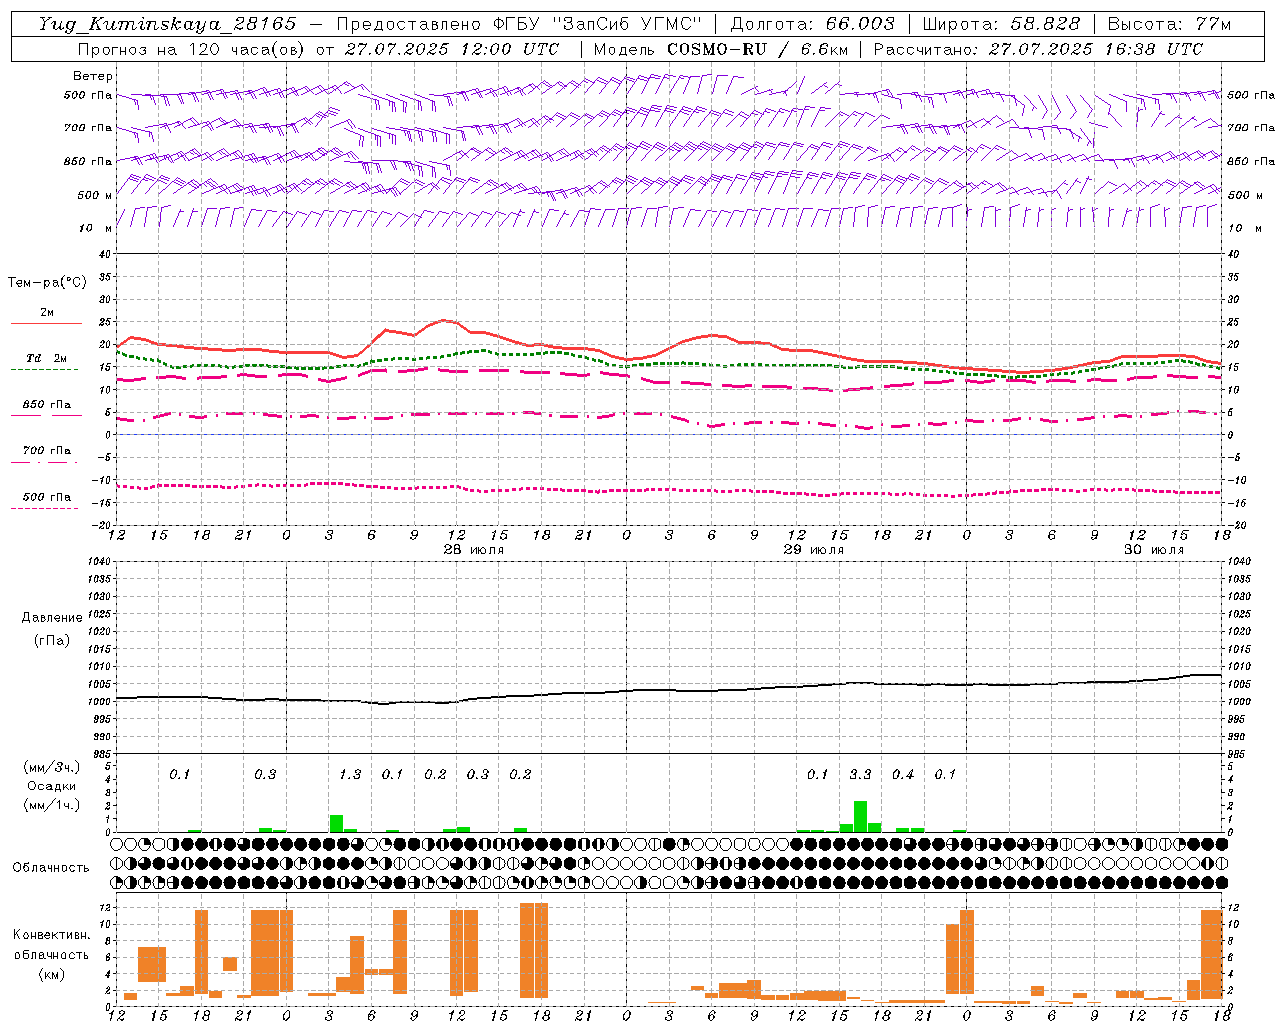Select the 'Модель COSMO-RU / 6.6км' label
The image size is (1280, 1024).
coord(722,49)
